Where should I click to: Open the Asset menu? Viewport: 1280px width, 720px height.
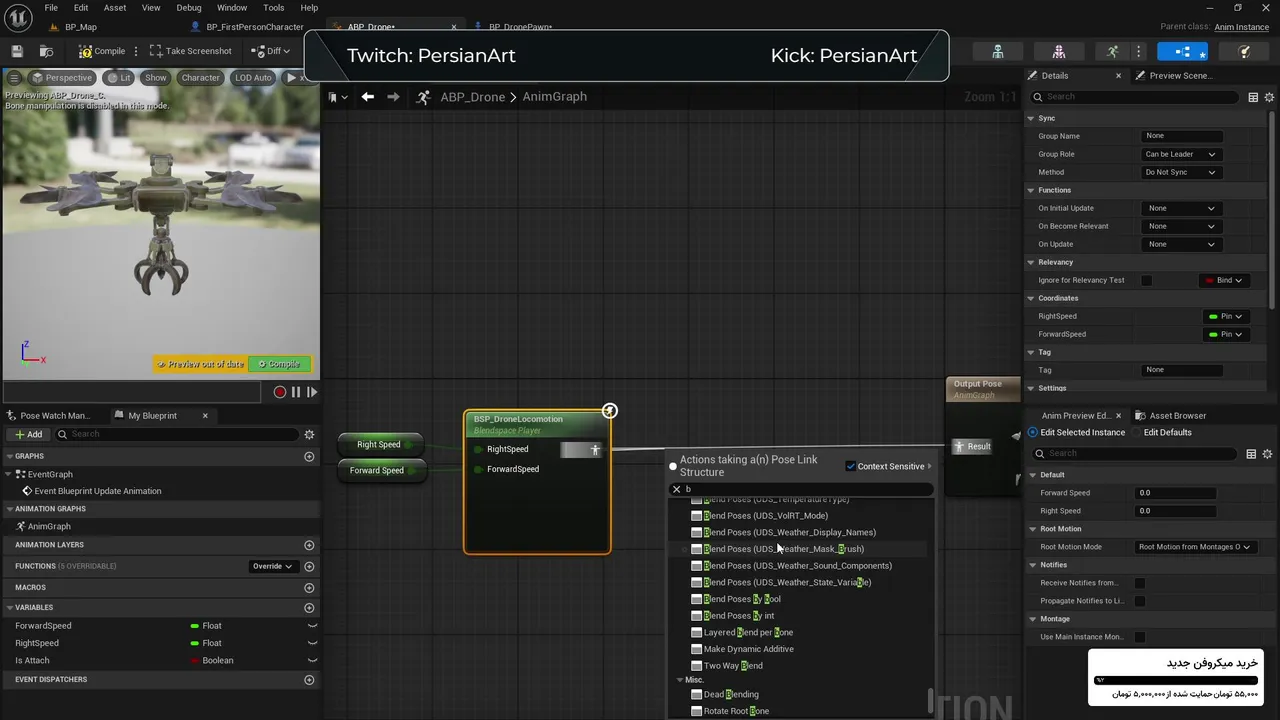(x=115, y=8)
